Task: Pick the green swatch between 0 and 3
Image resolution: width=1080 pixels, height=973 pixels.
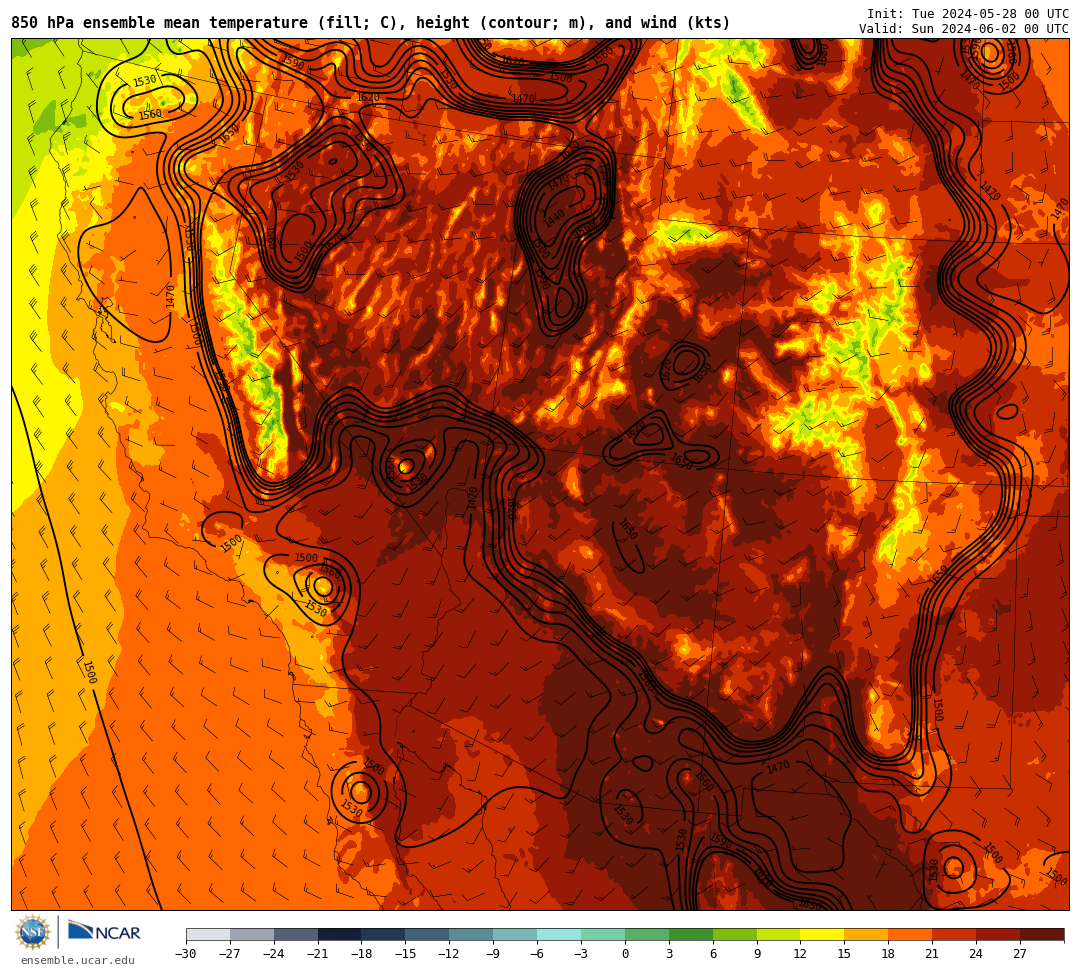Action: click(647, 934)
